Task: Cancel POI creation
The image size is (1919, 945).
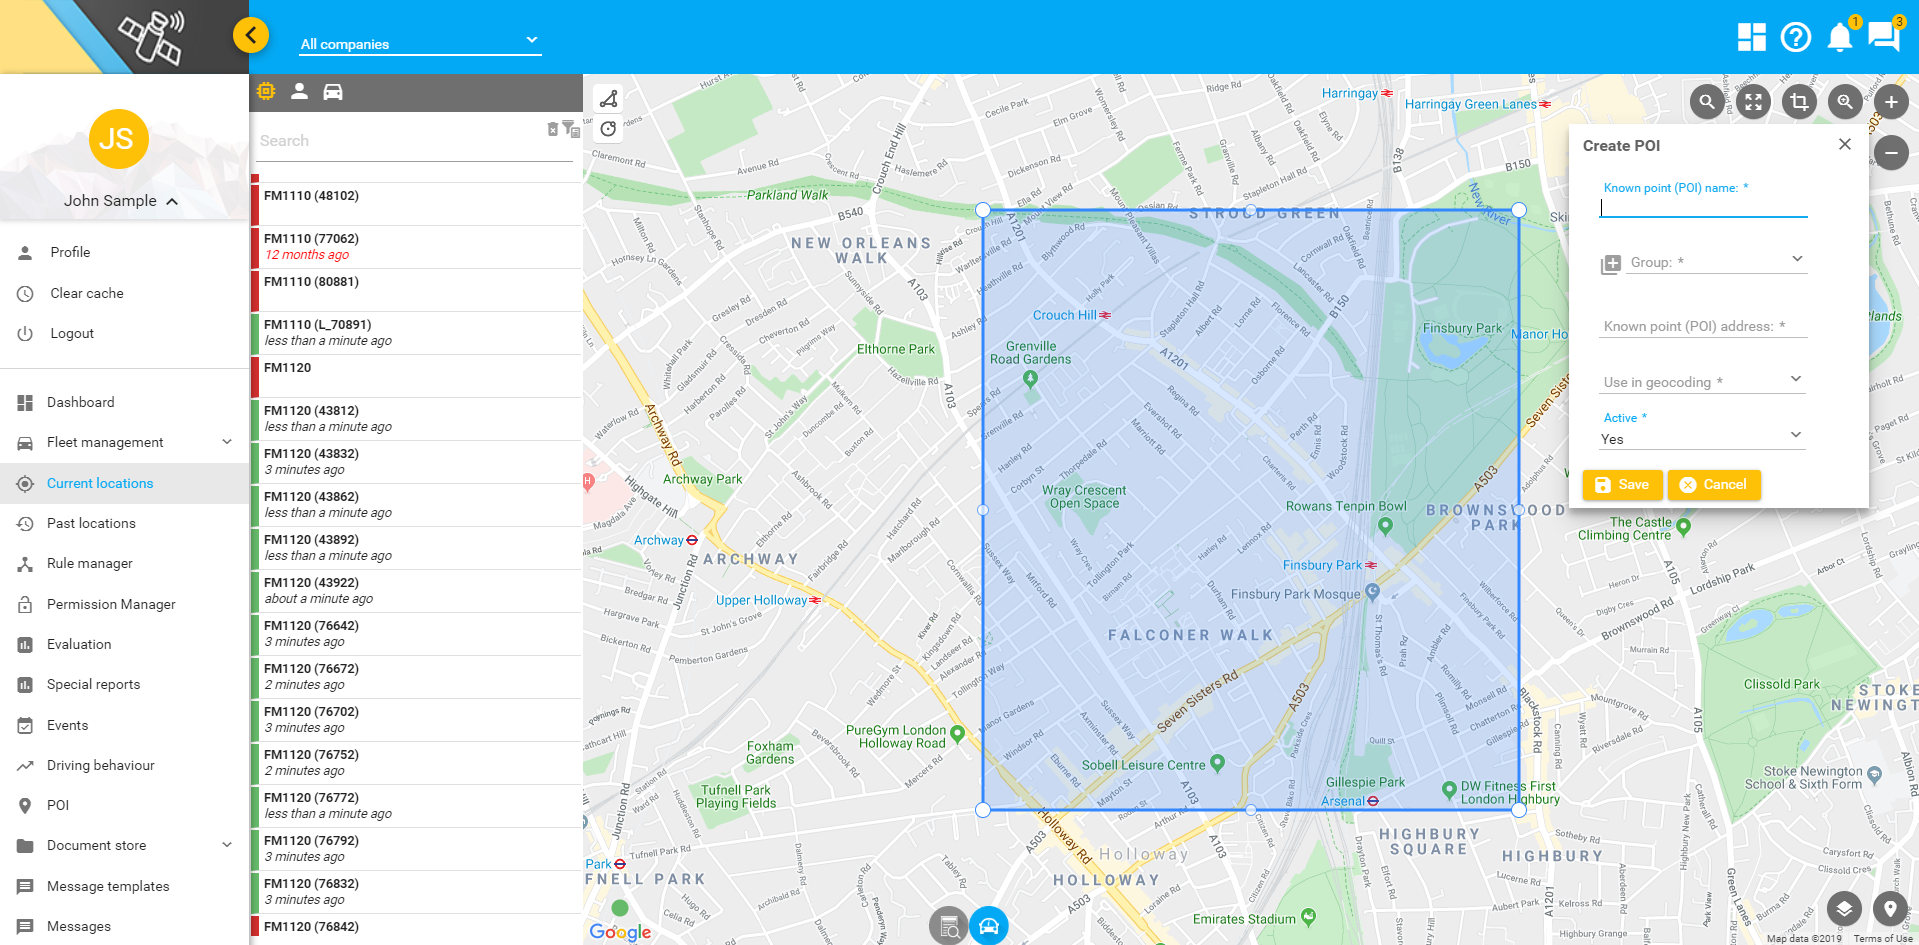Action: 1713,485
